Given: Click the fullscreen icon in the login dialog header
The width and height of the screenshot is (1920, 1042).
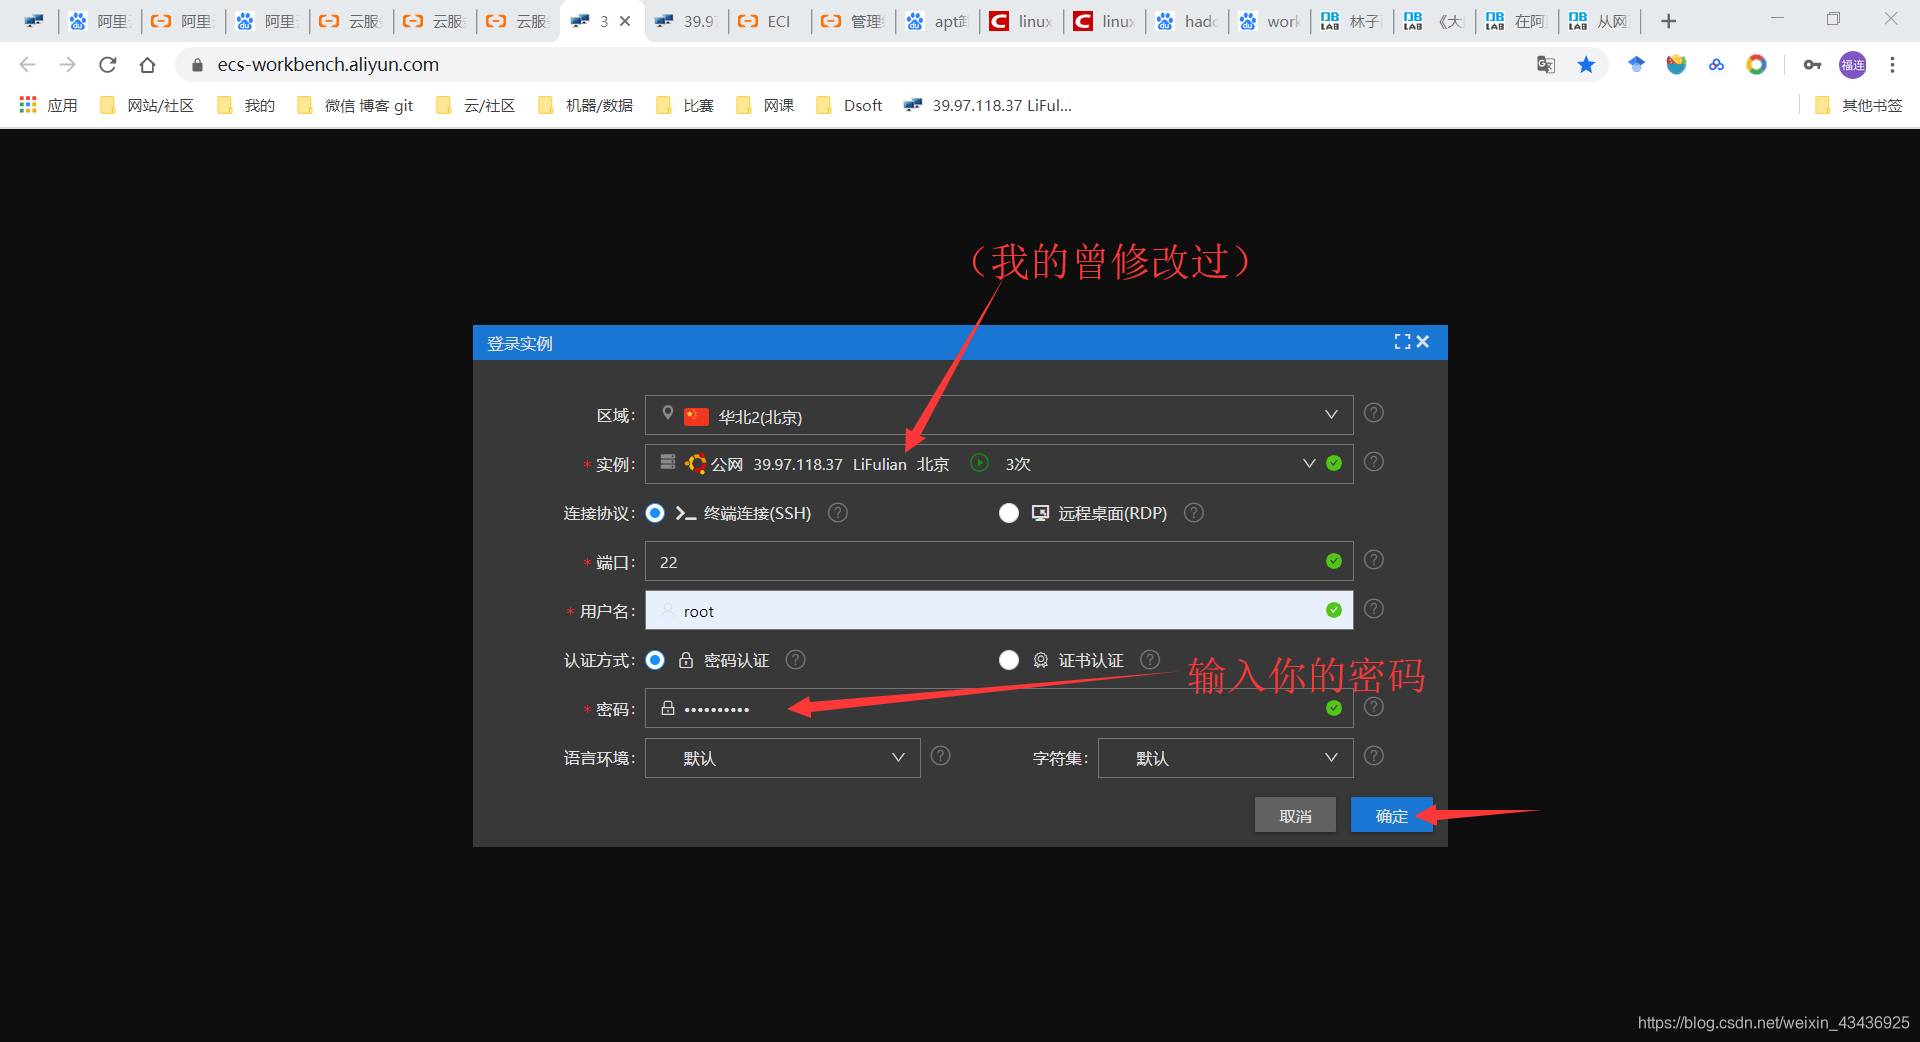Looking at the screenshot, I should (x=1402, y=342).
